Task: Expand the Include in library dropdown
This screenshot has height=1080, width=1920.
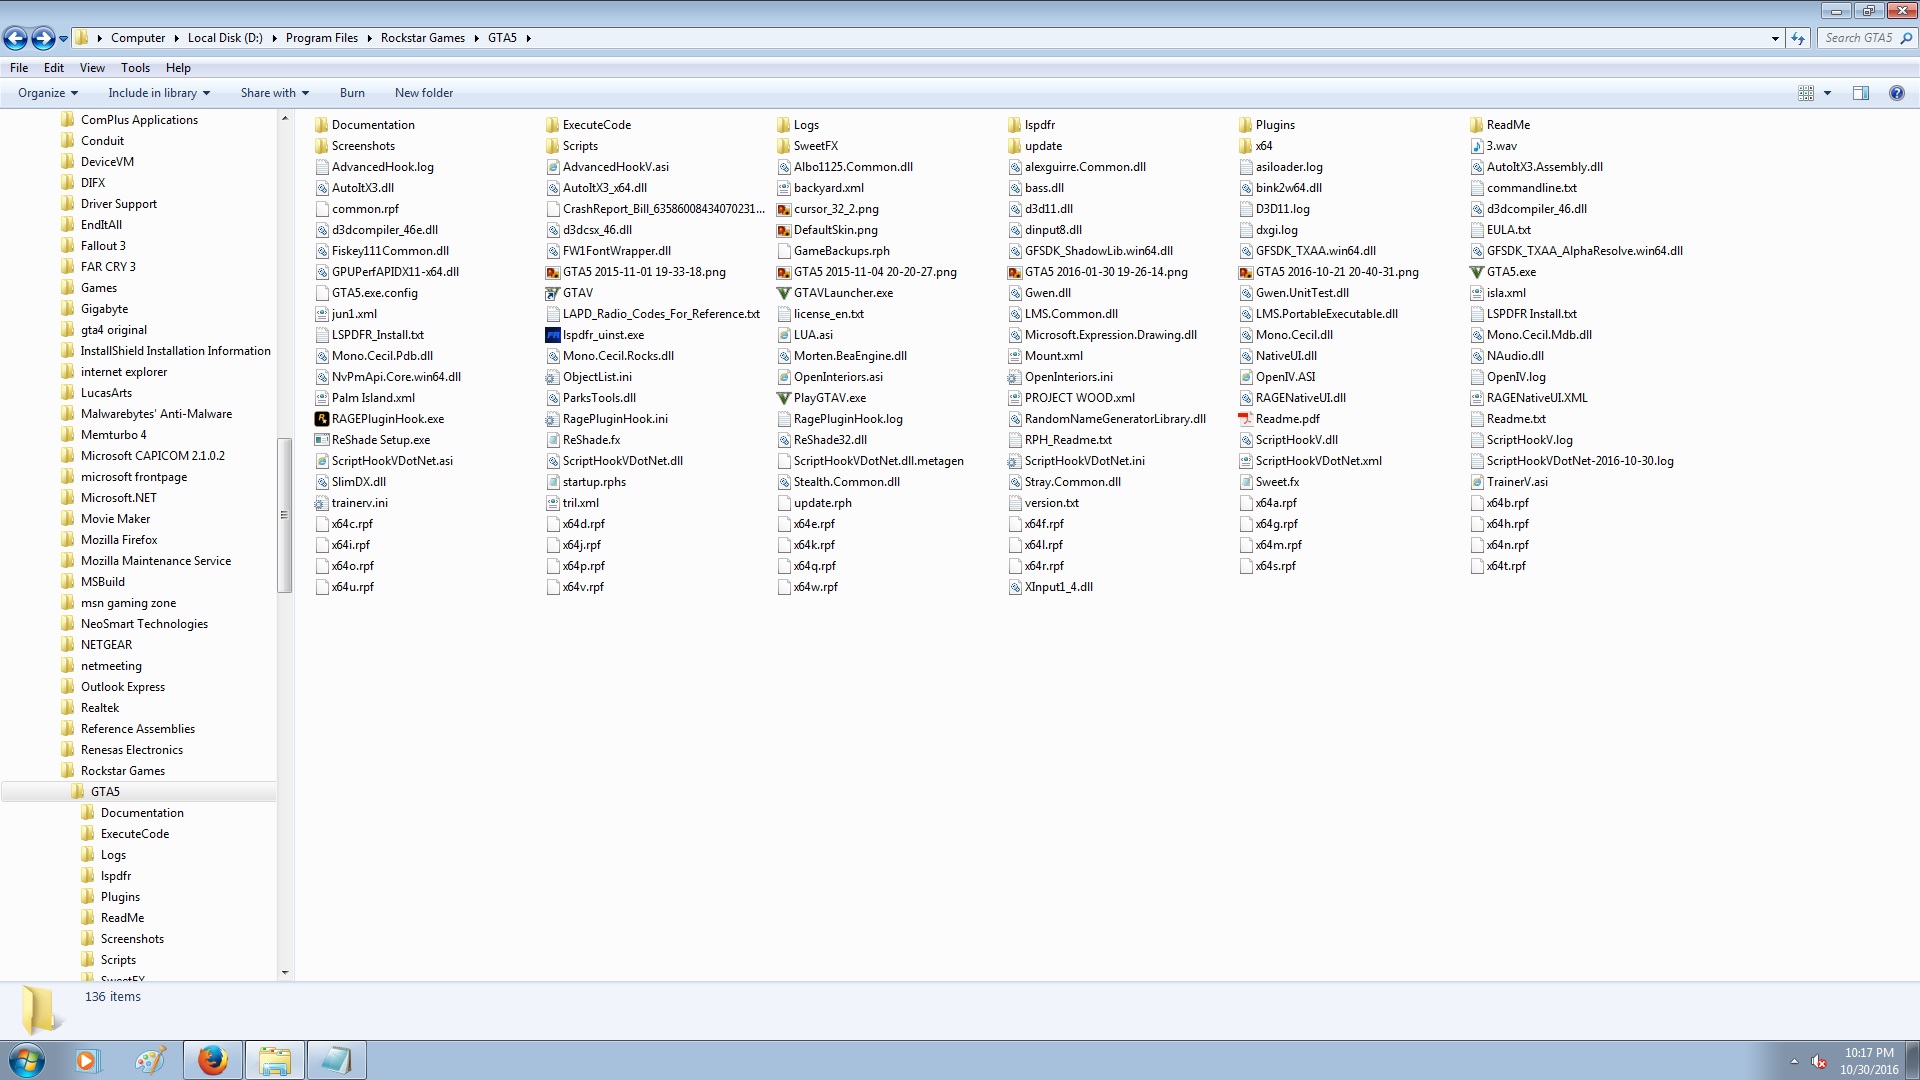Action: [x=159, y=93]
